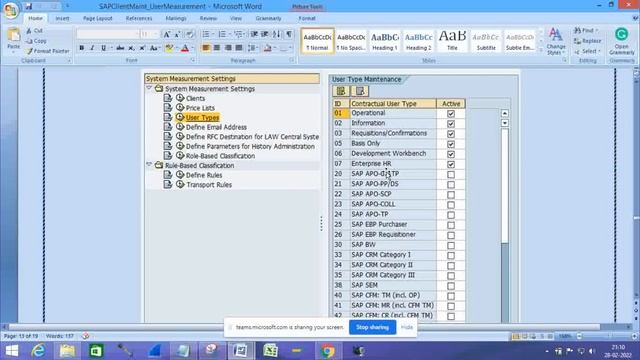Open Grammarly from the ribbon

point(622,41)
